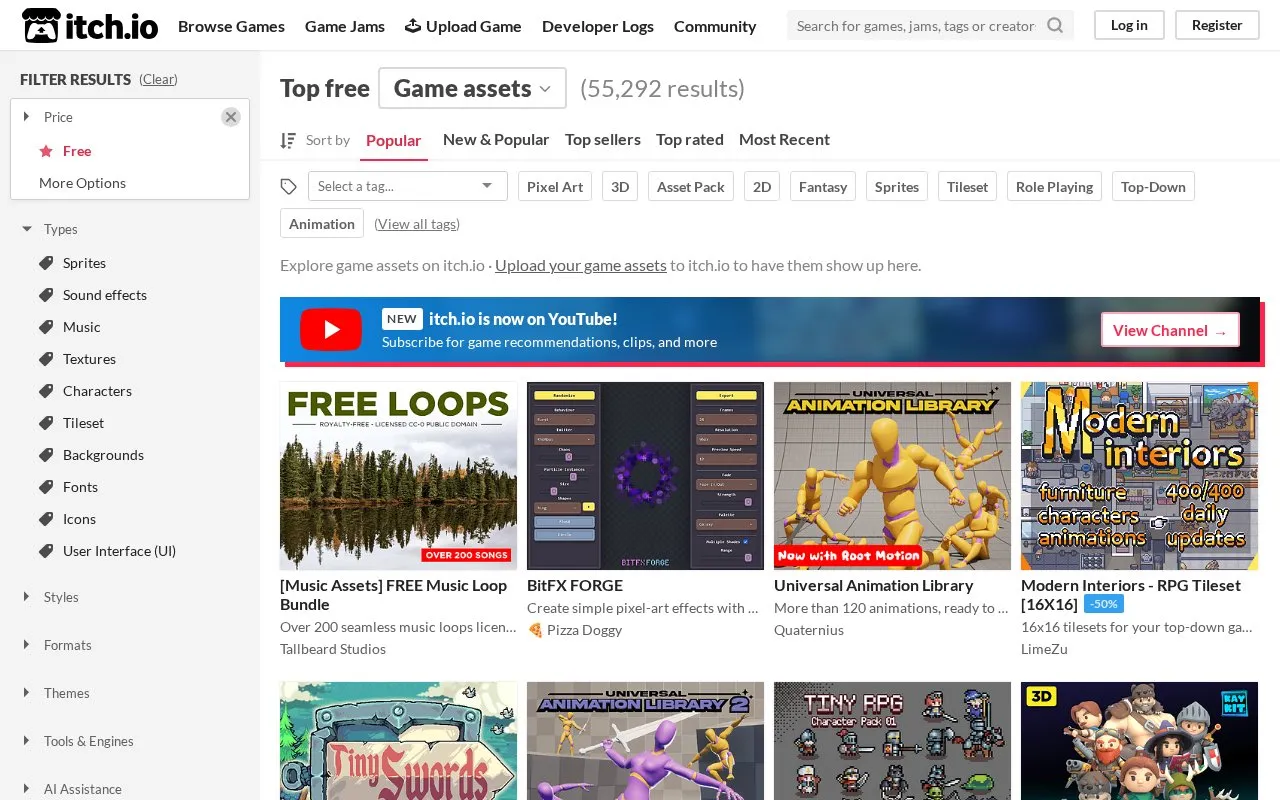Open More Options under Price
Viewport: 1280px width, 800px height.
click(82, 183)
